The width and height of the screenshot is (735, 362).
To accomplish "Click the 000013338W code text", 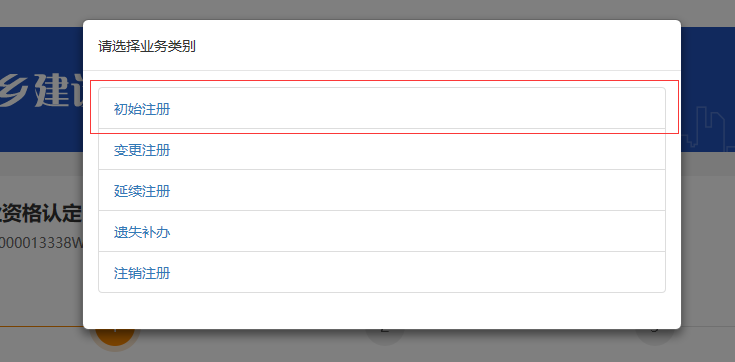I will coord(41,242).
